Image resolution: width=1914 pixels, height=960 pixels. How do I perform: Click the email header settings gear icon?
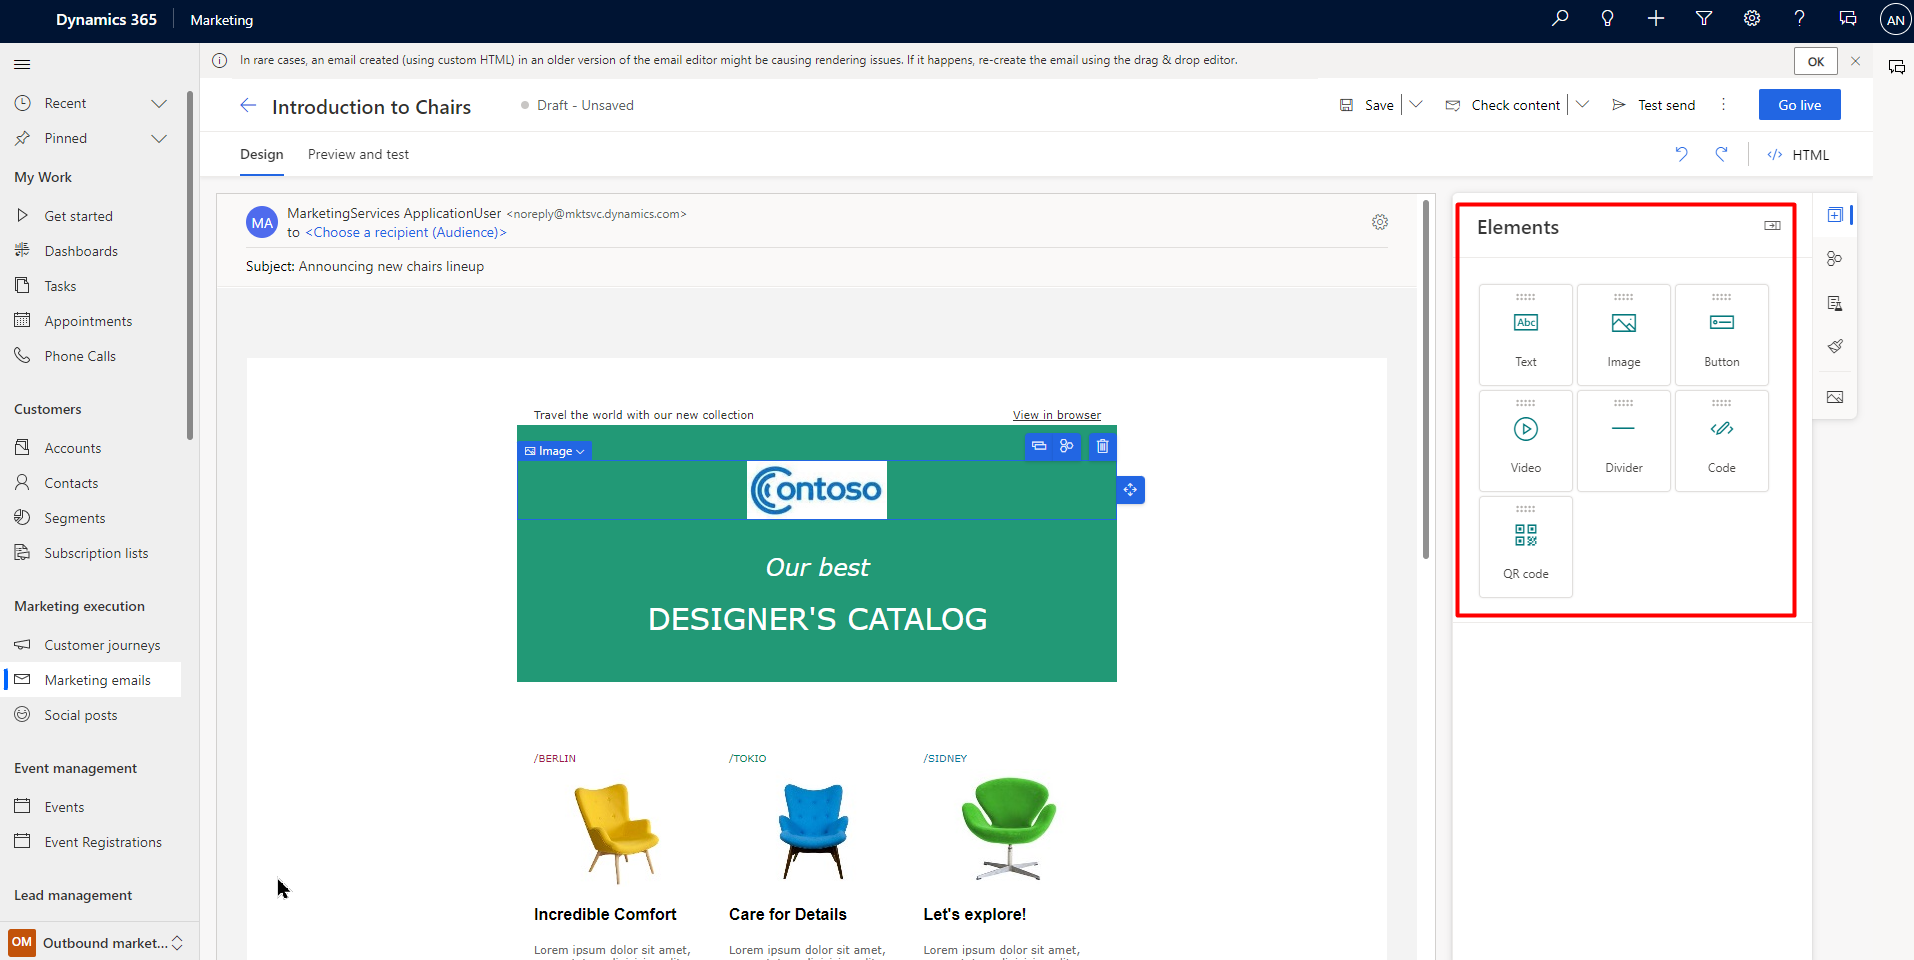tap(1381, 222)
